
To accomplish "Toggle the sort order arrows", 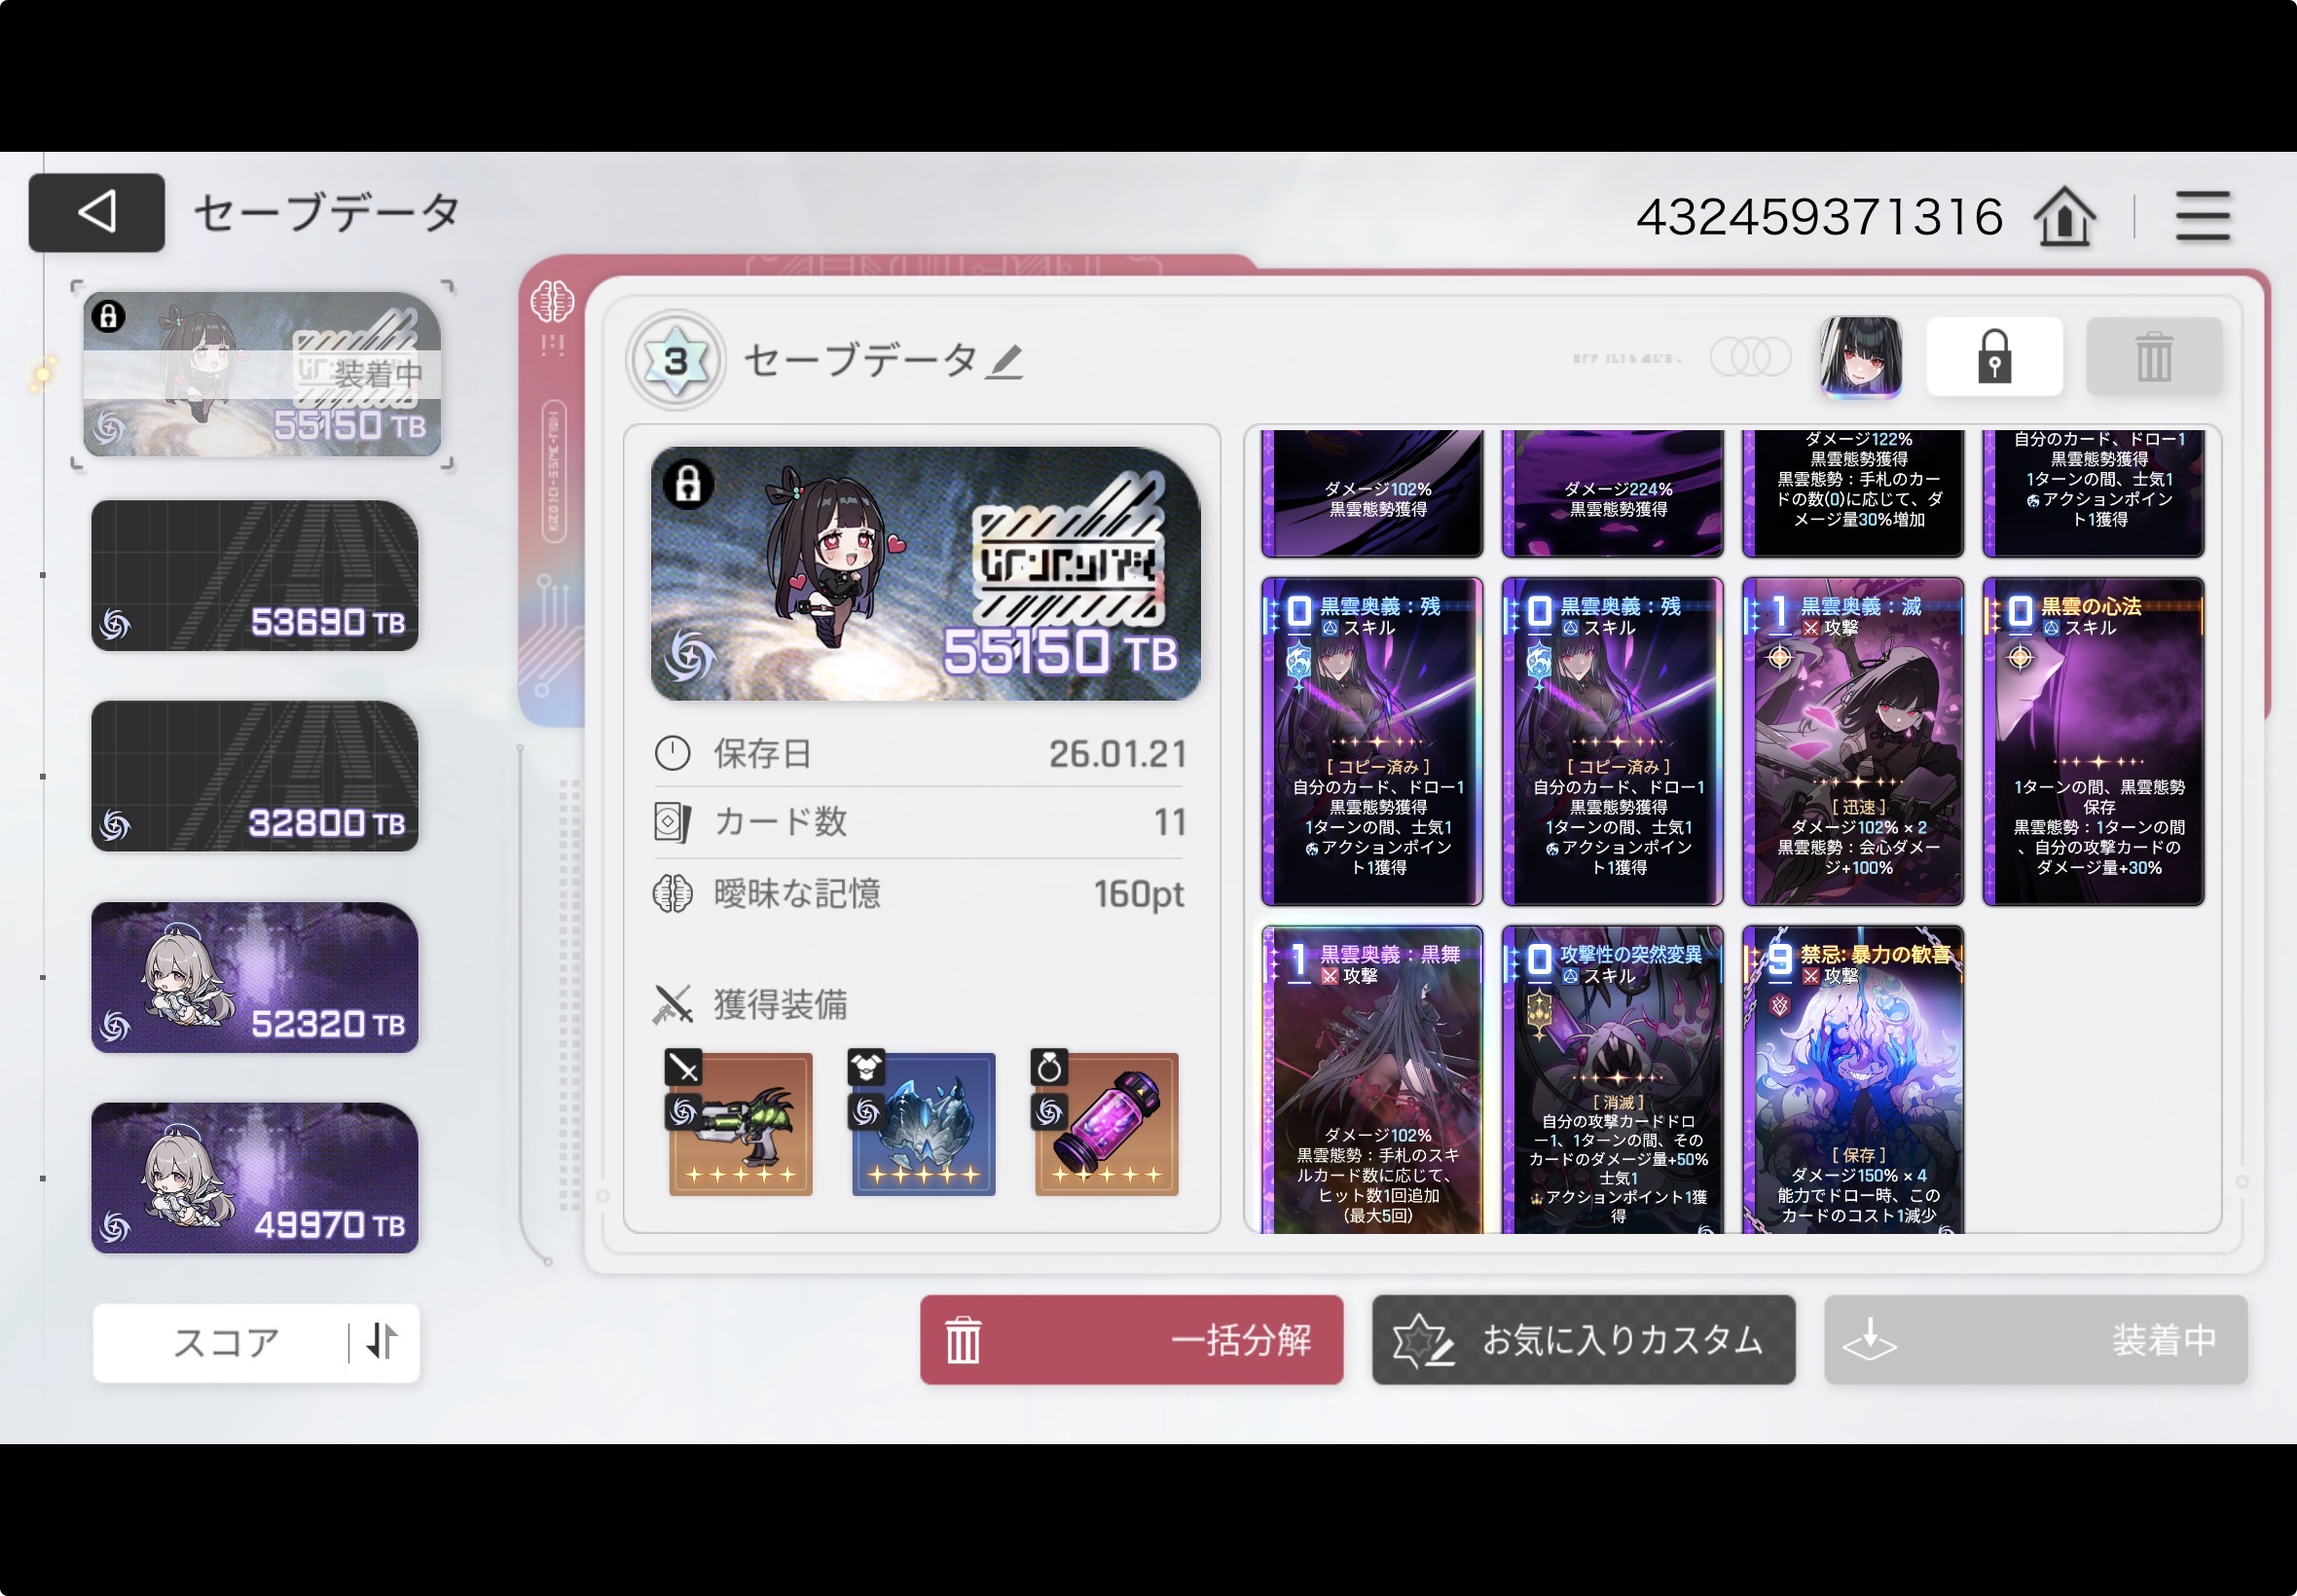I will click(x=382, y=1342).
